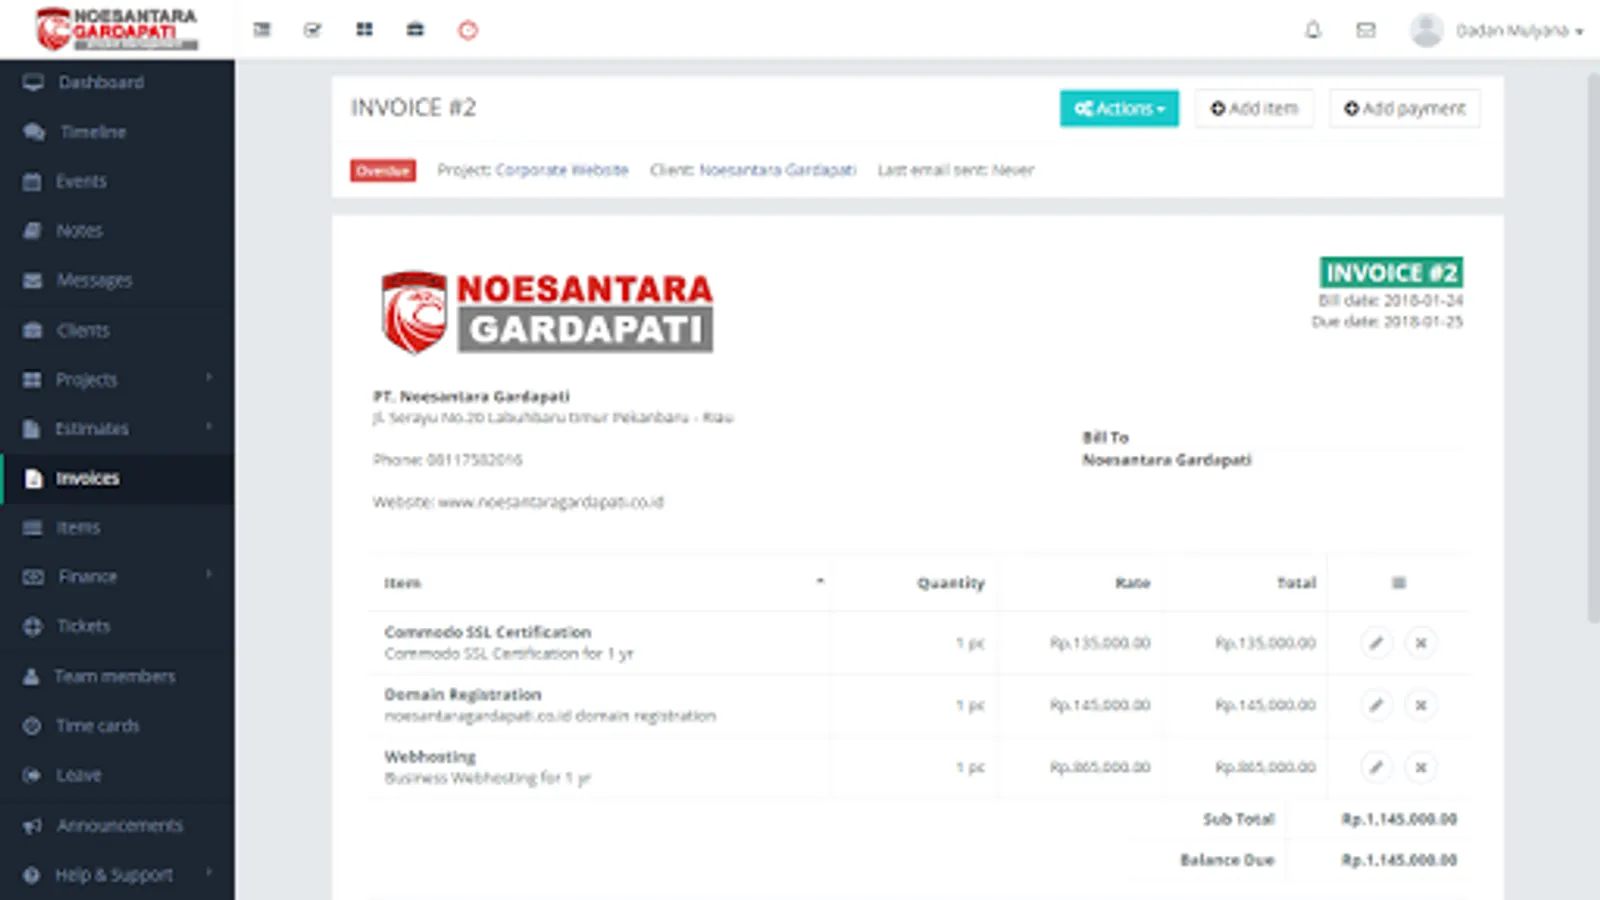Click the Commodo SSL Certification item name
Image resolution: width=1600 pixels, height=900 pixels.
[x=488, y=632]
